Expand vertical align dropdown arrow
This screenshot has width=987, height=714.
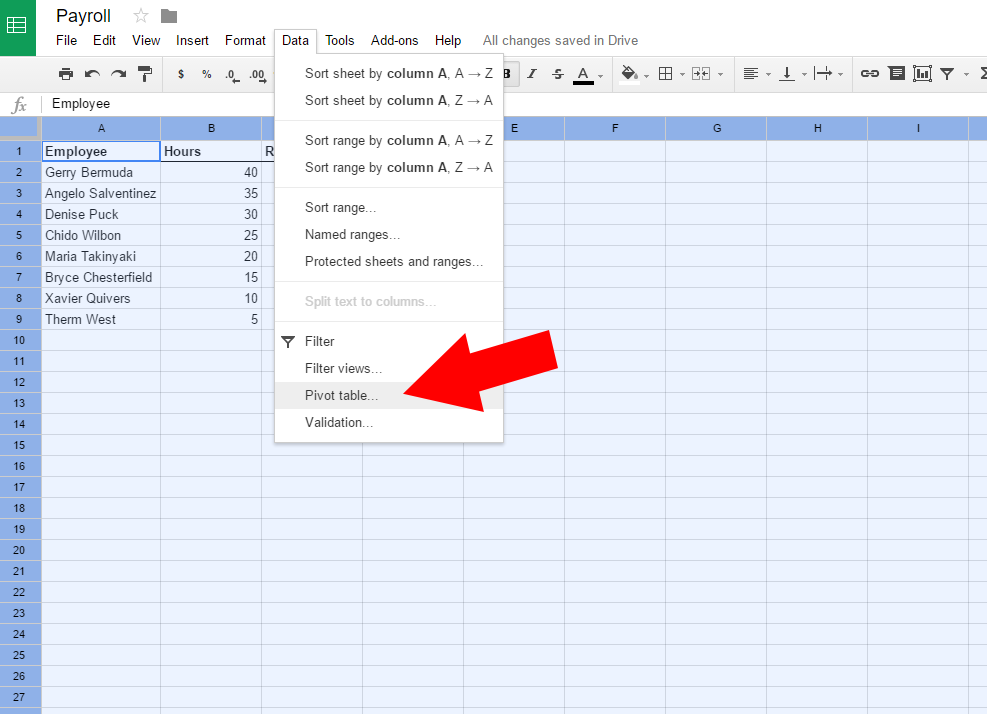804,74
